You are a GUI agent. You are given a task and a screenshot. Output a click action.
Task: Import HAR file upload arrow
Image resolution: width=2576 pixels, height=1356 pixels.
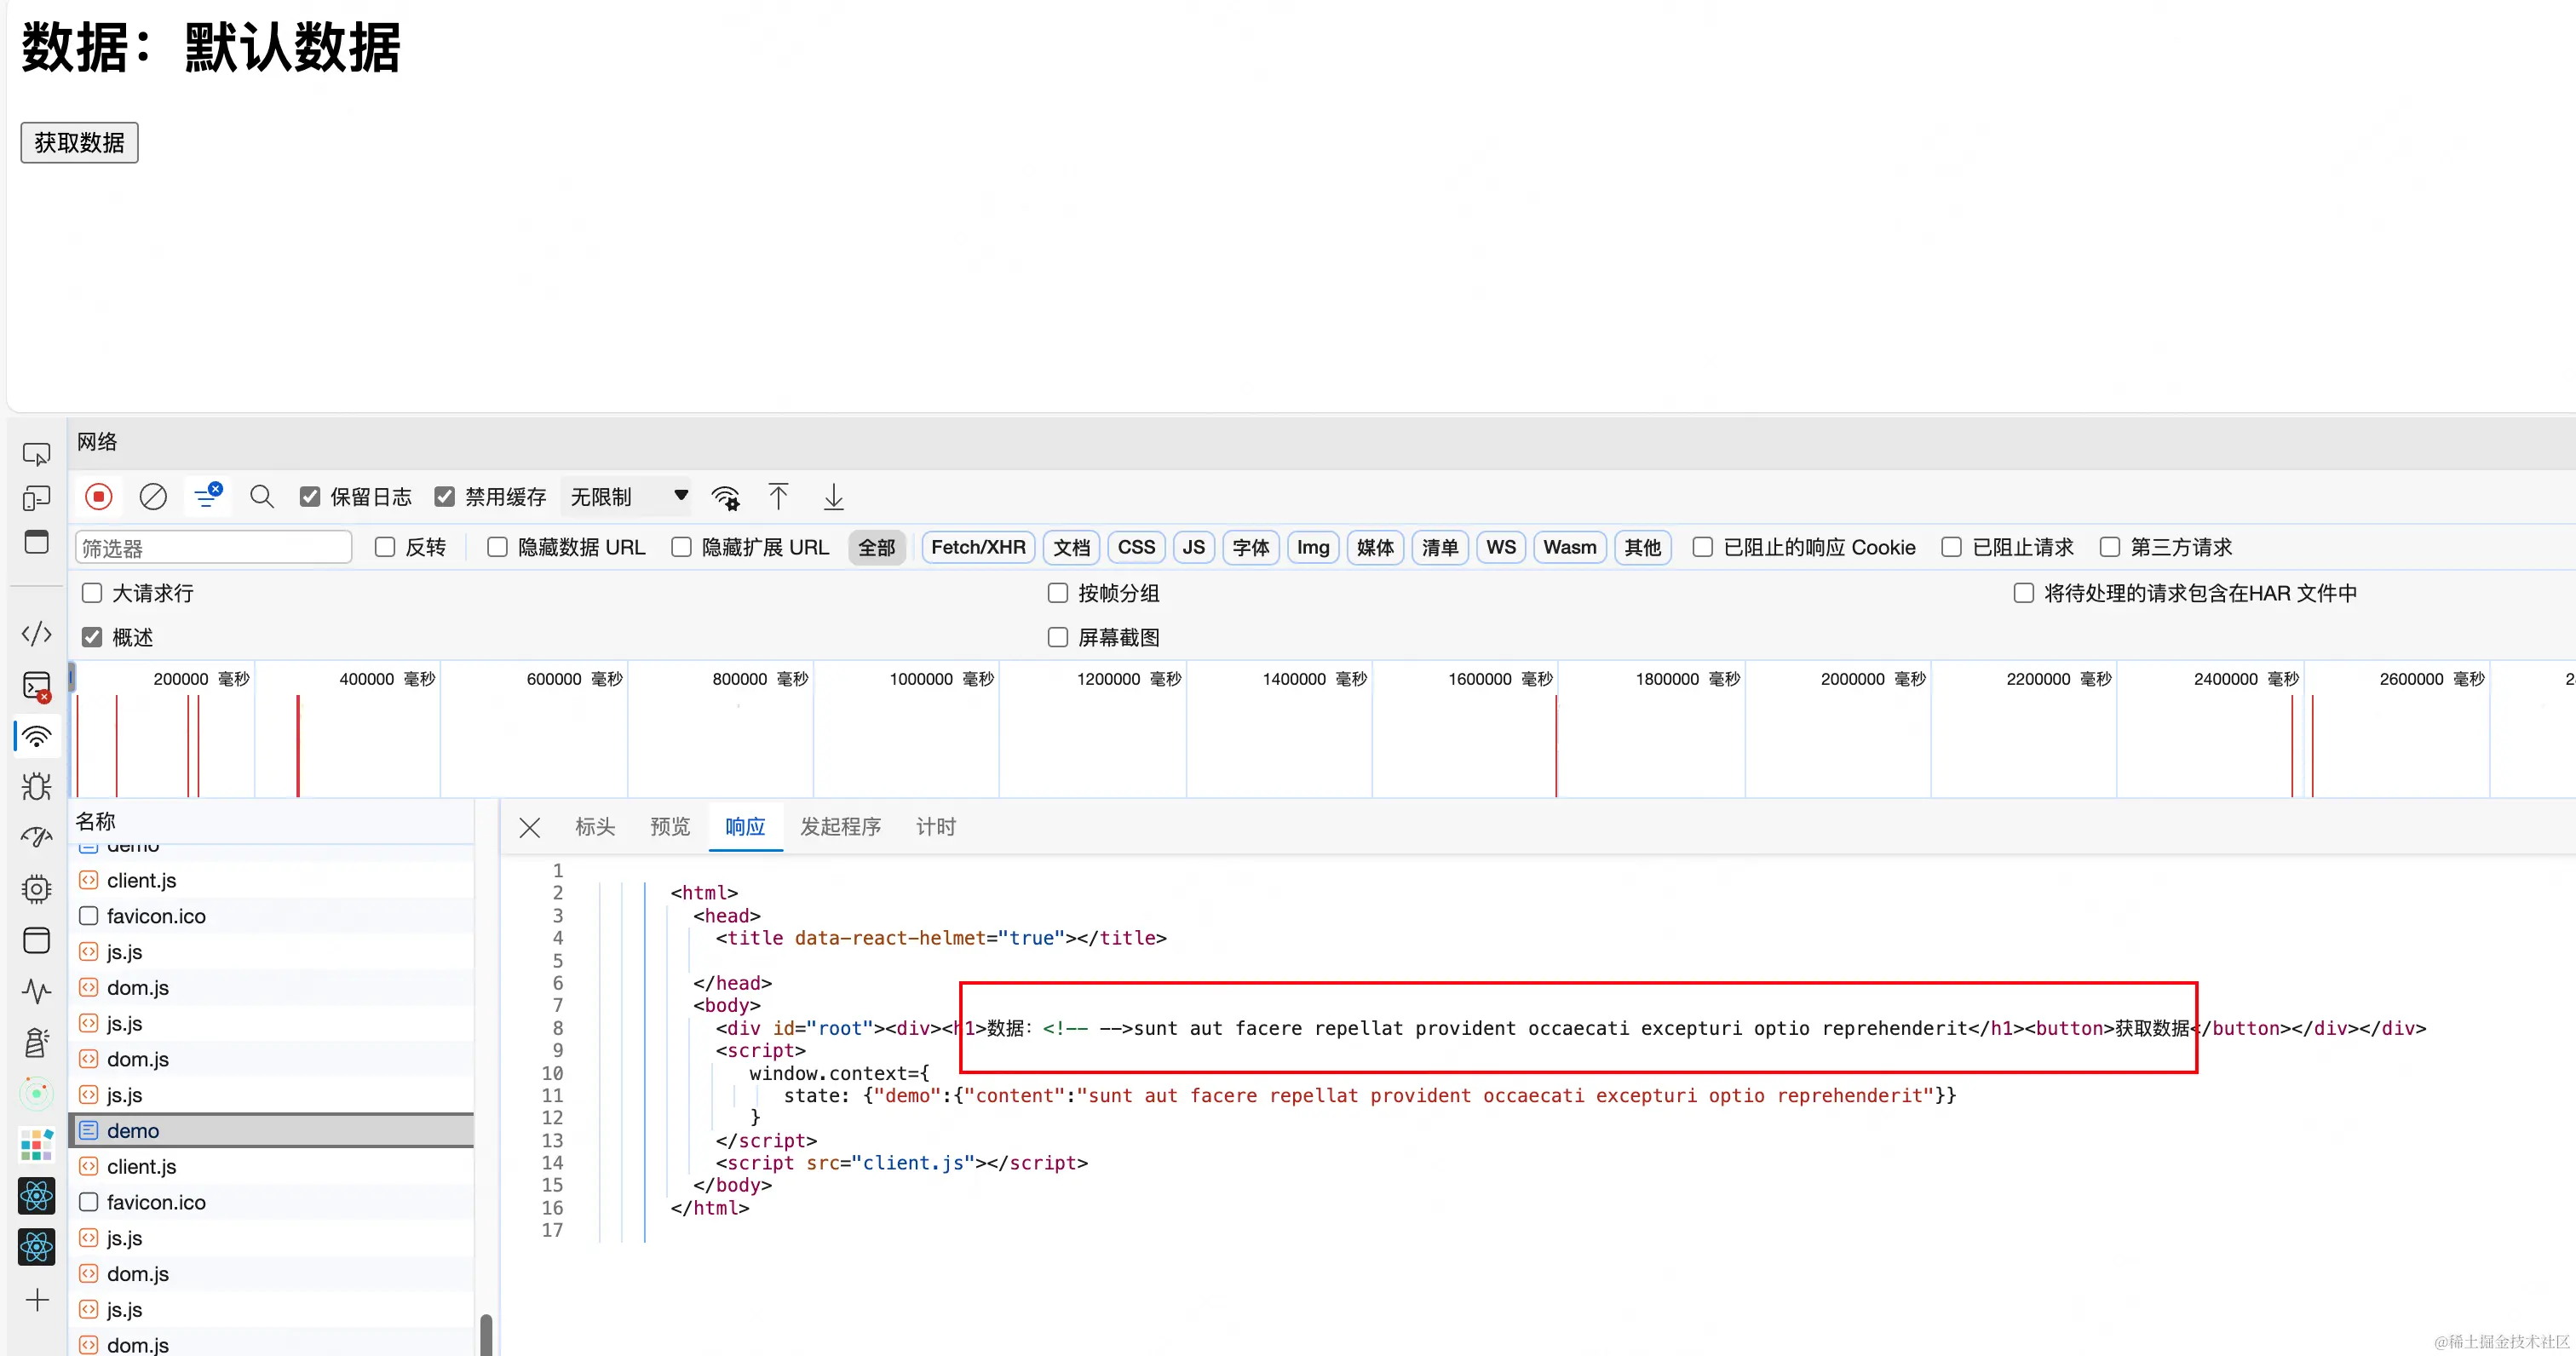tap(778, 497)
